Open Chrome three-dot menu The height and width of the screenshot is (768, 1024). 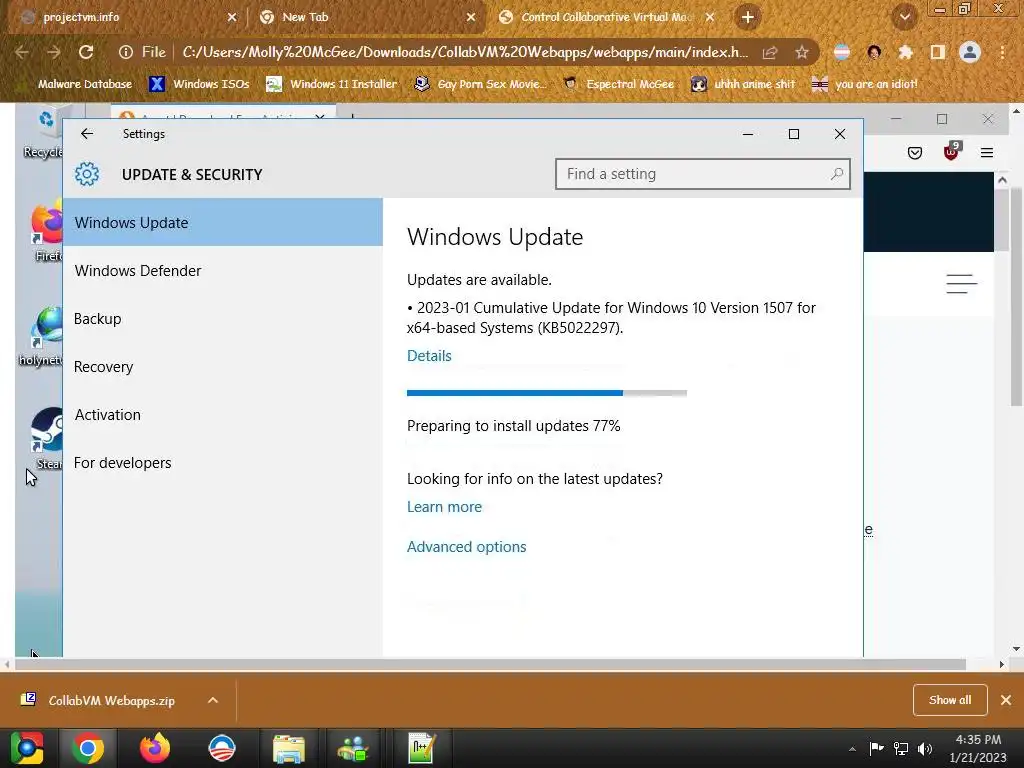pyautogui.click(x=1002, y=52)
